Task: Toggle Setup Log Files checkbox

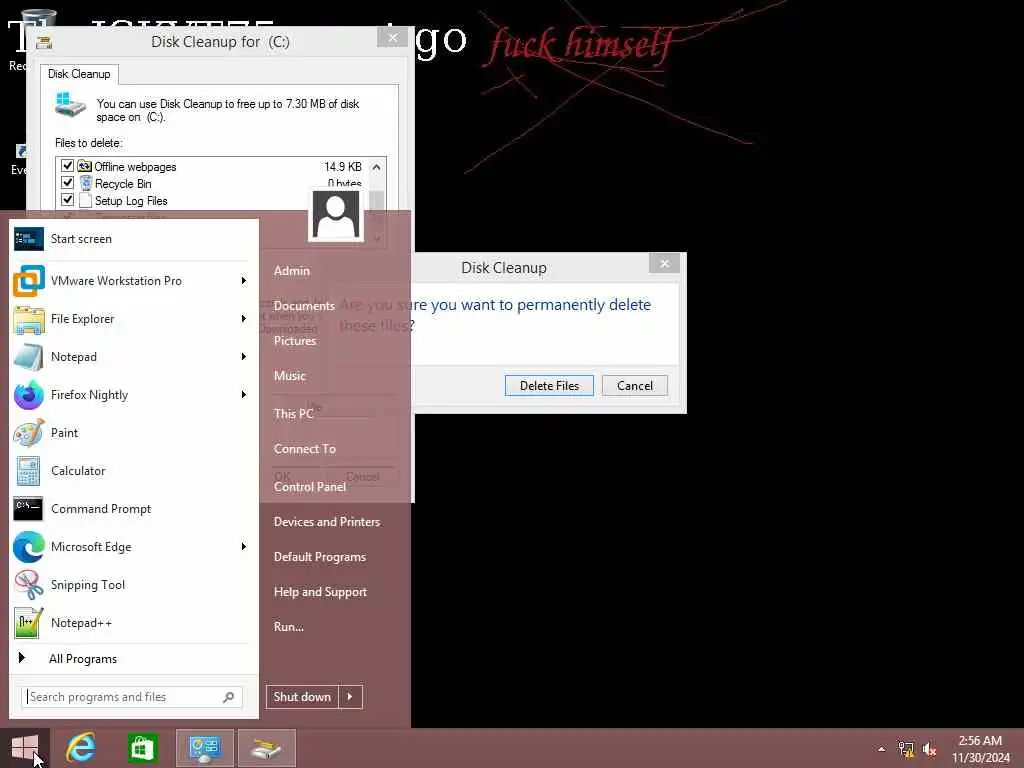Action: (x=67, y=200)
